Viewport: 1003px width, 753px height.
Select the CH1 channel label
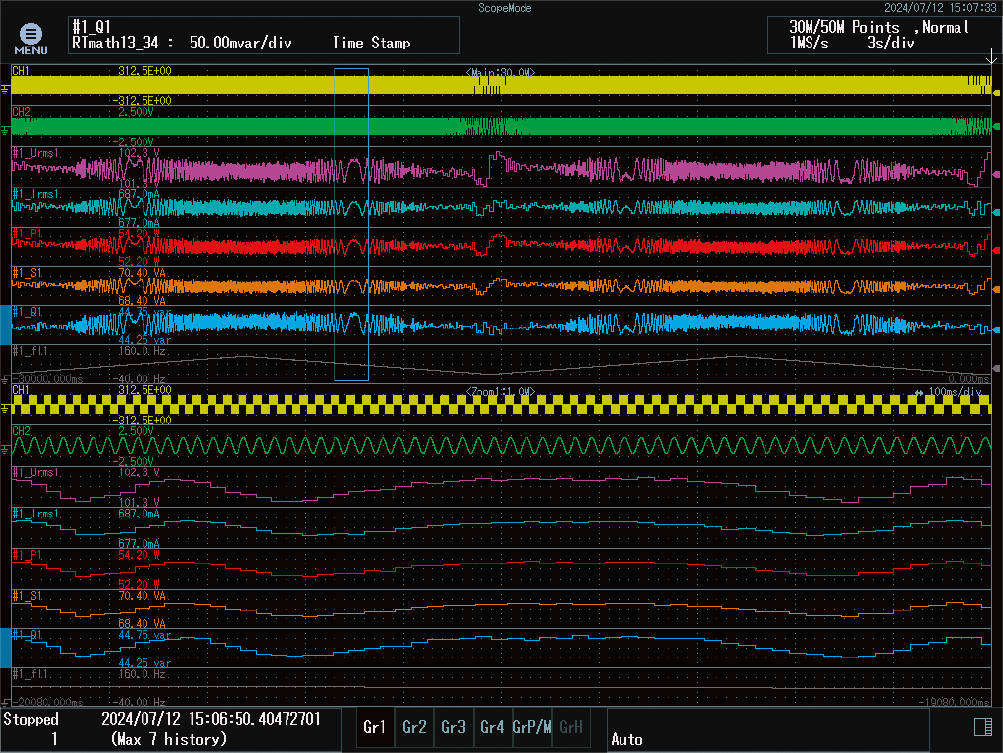pyautogui.click(x=23, y=71)
